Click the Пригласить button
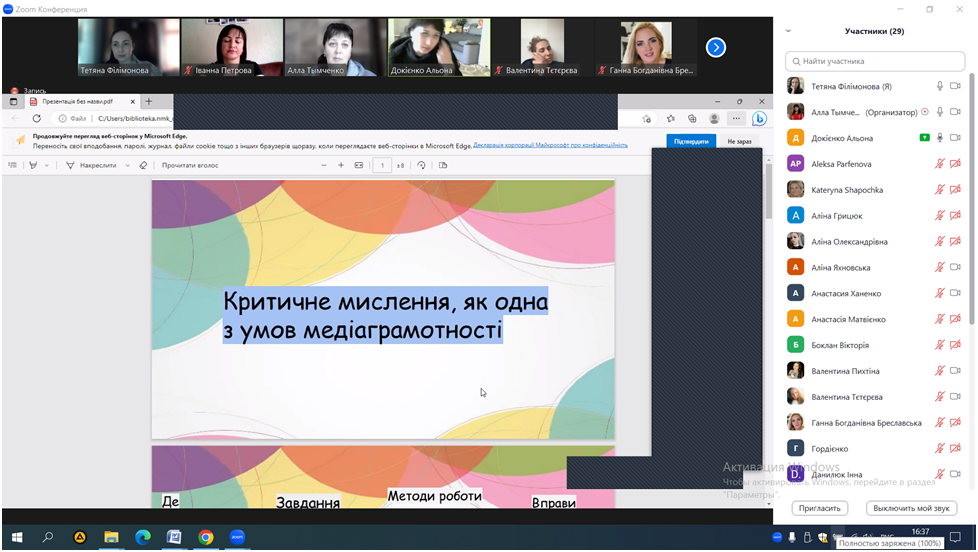The image size is (978, 552). (x=820, y=508)
